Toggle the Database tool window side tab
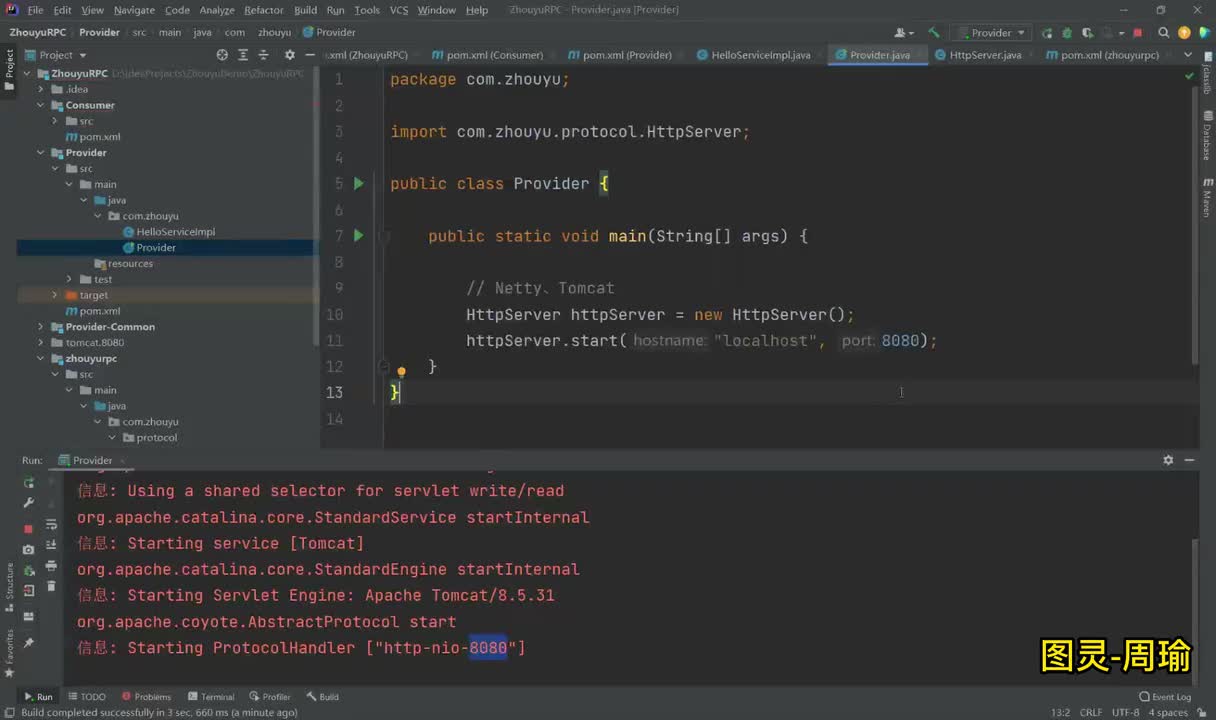Image resolution: width=1216 pixels, height=720 pixels. [x=1207, y=137]
